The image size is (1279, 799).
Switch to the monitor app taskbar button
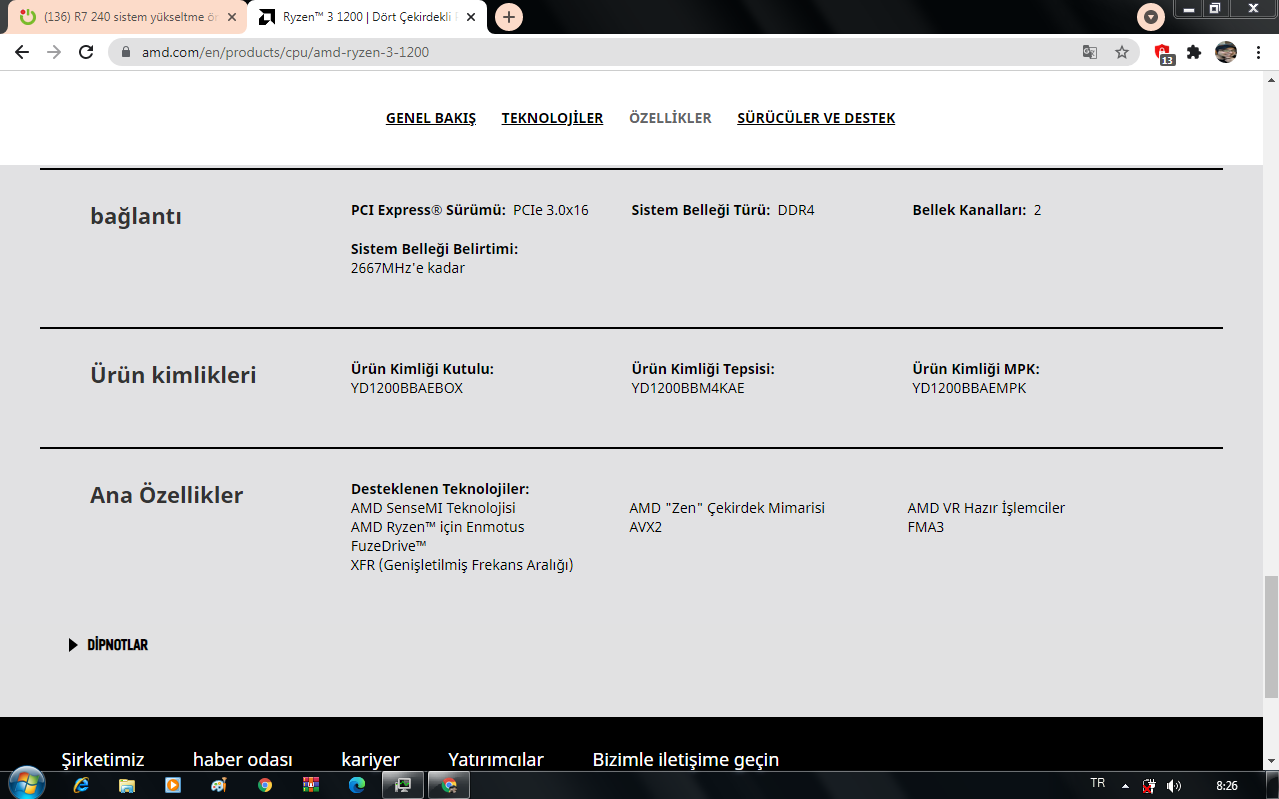coord(404,785)
